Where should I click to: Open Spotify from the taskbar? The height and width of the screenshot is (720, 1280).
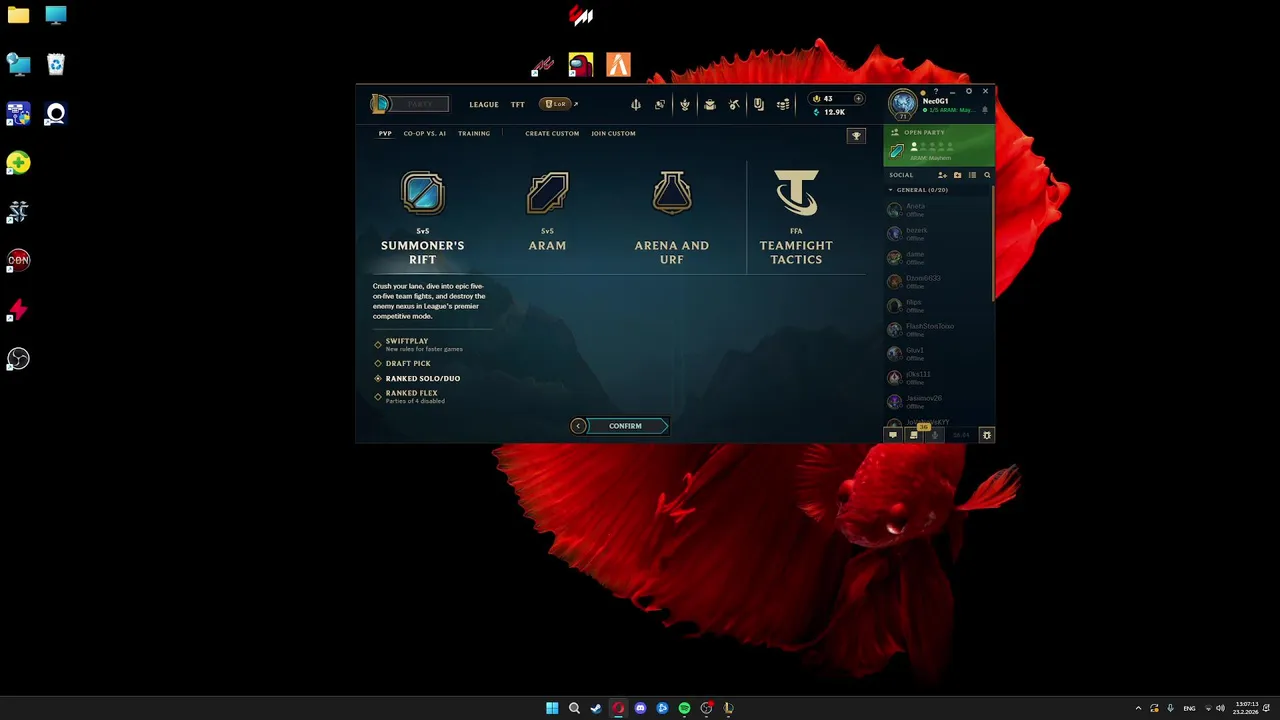click(x=684, y=708)
